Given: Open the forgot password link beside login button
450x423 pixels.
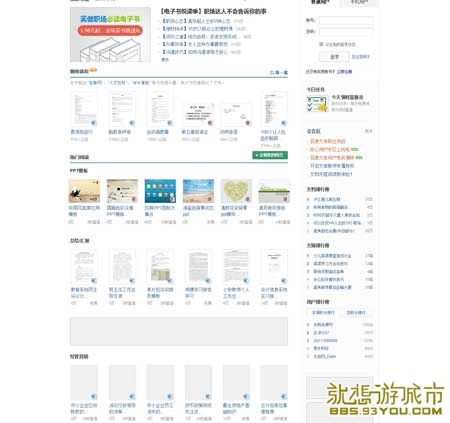Looking at the screenshot, I should [x=361, y=57].
